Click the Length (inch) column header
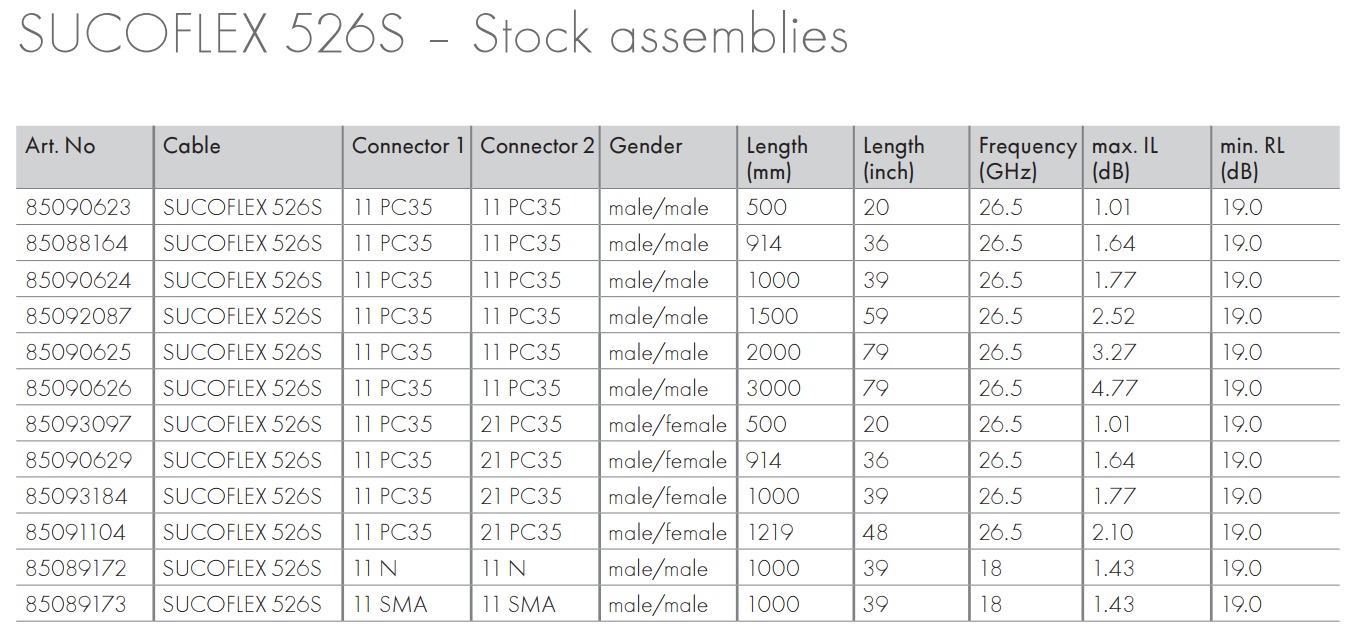1363x637 pixels. click(893, 158)
